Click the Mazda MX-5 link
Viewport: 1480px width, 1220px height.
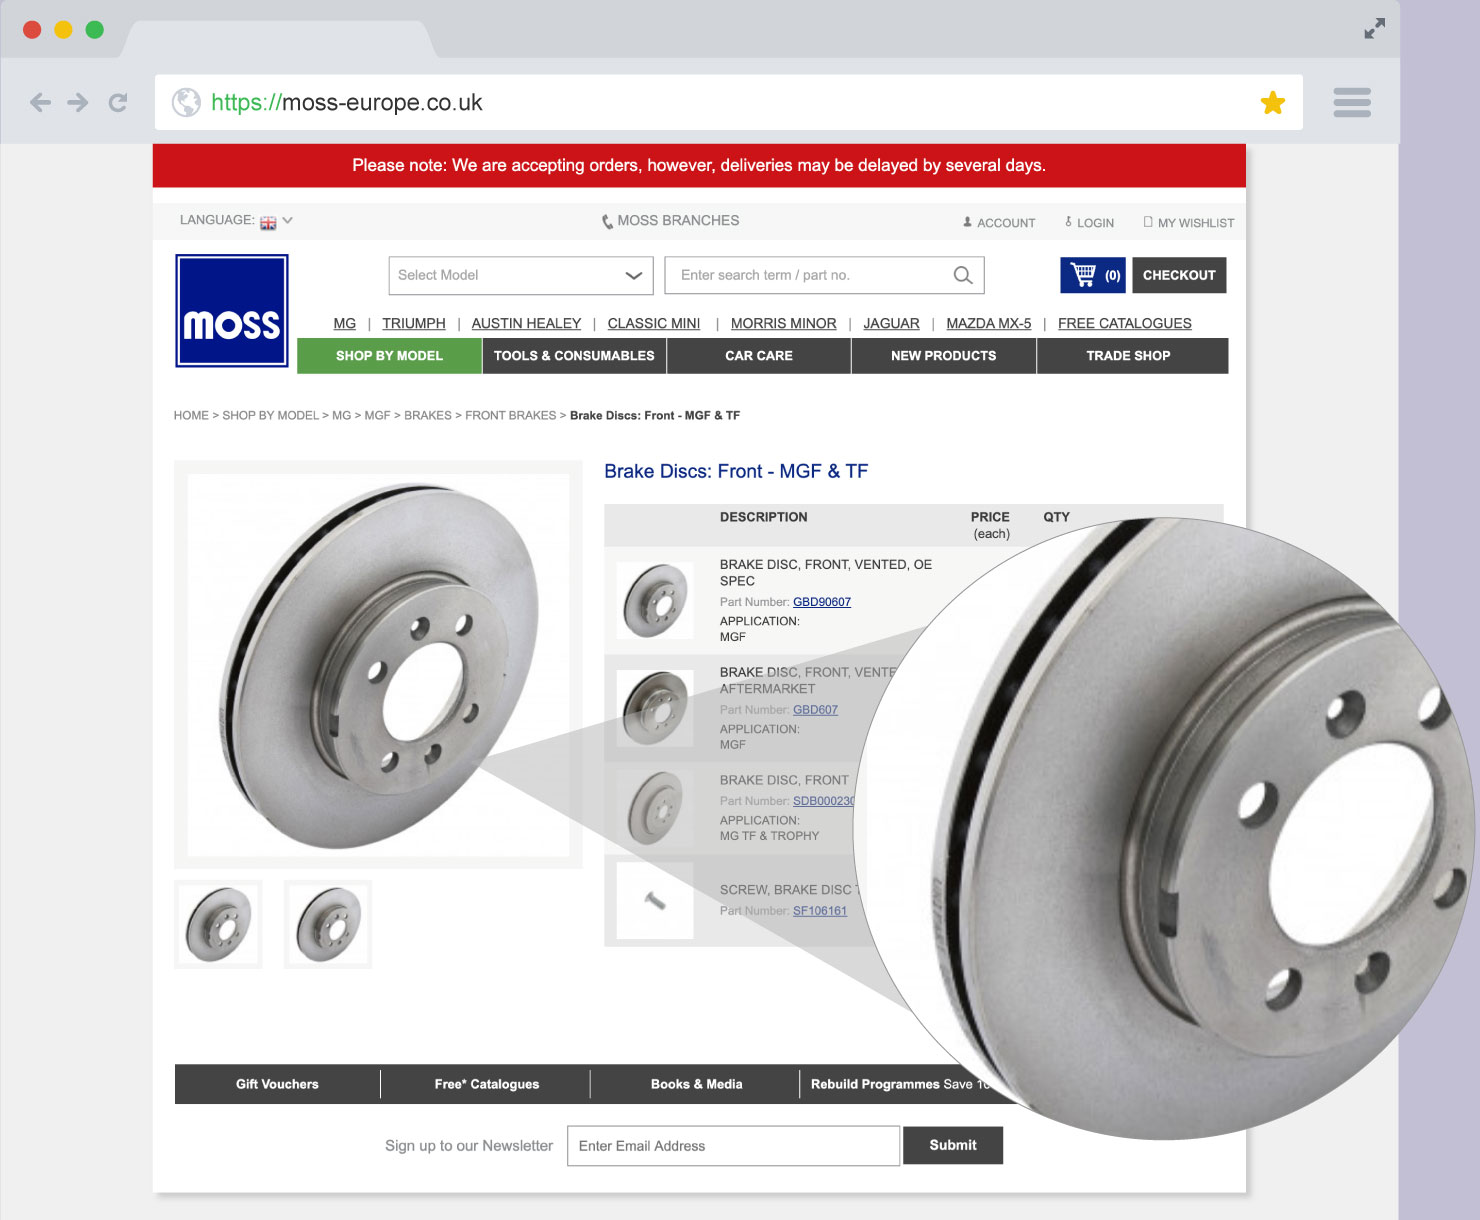click(989, 323)
